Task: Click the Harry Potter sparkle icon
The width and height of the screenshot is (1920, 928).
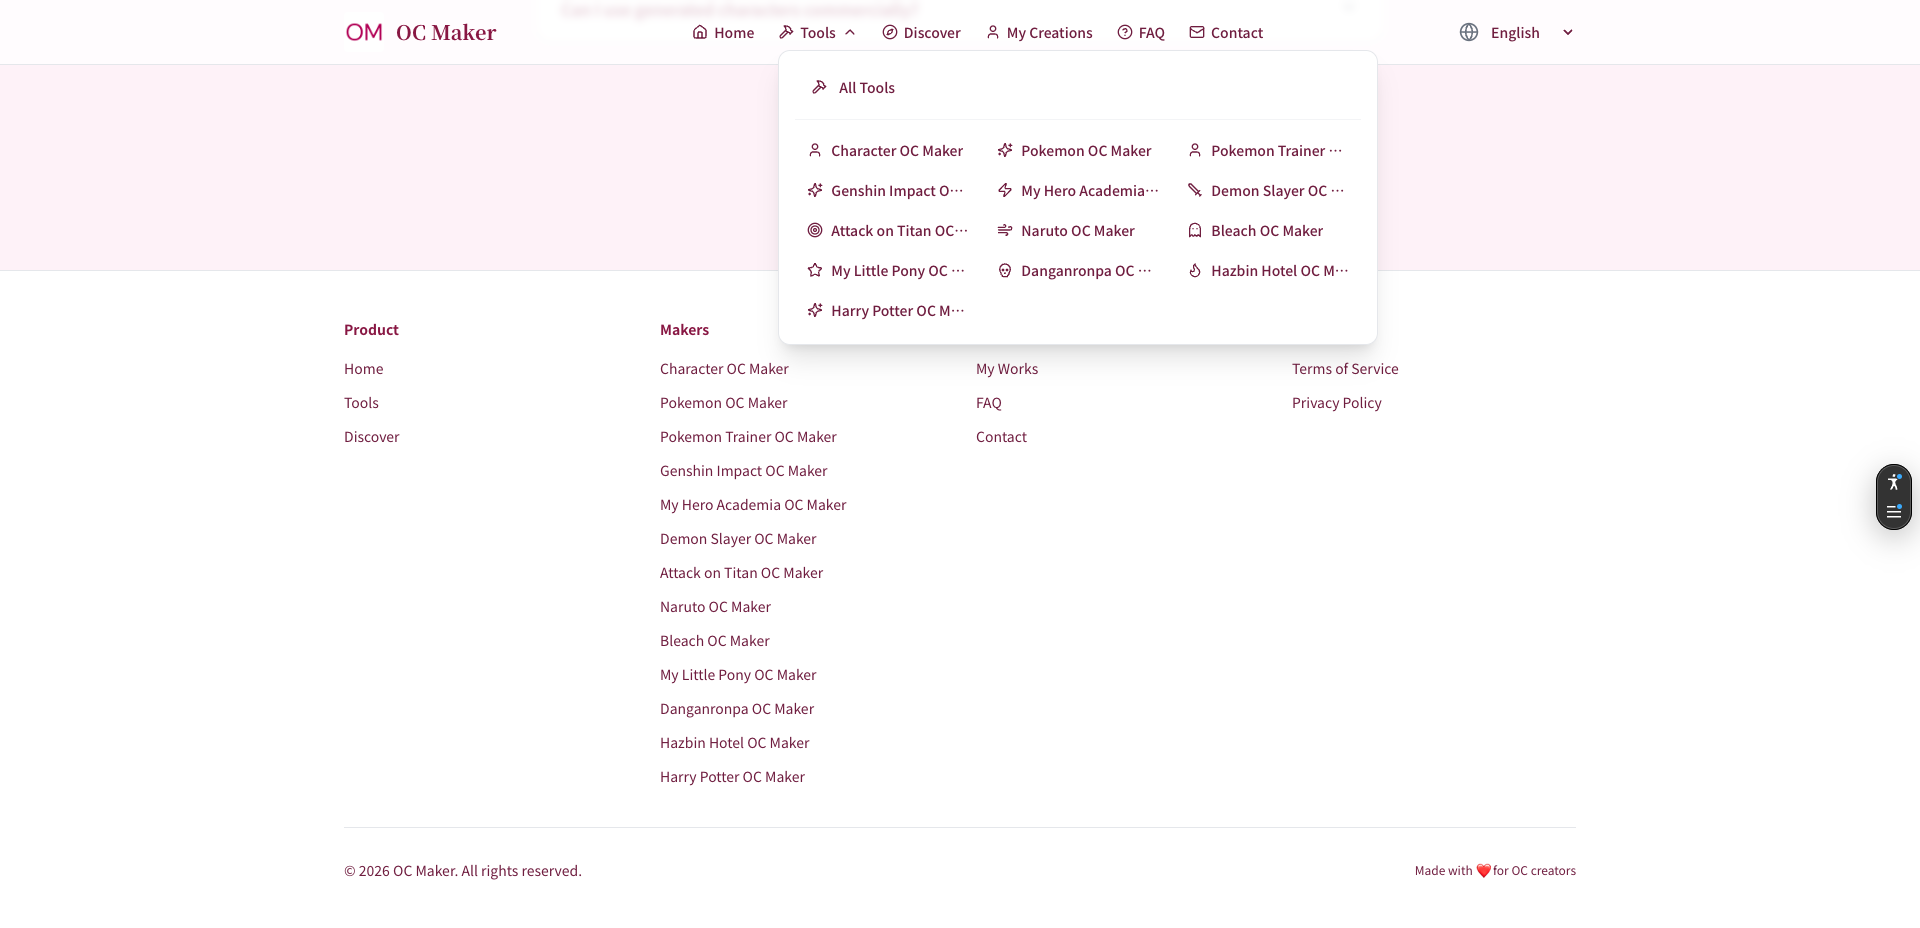Action: tap(815, 310)
